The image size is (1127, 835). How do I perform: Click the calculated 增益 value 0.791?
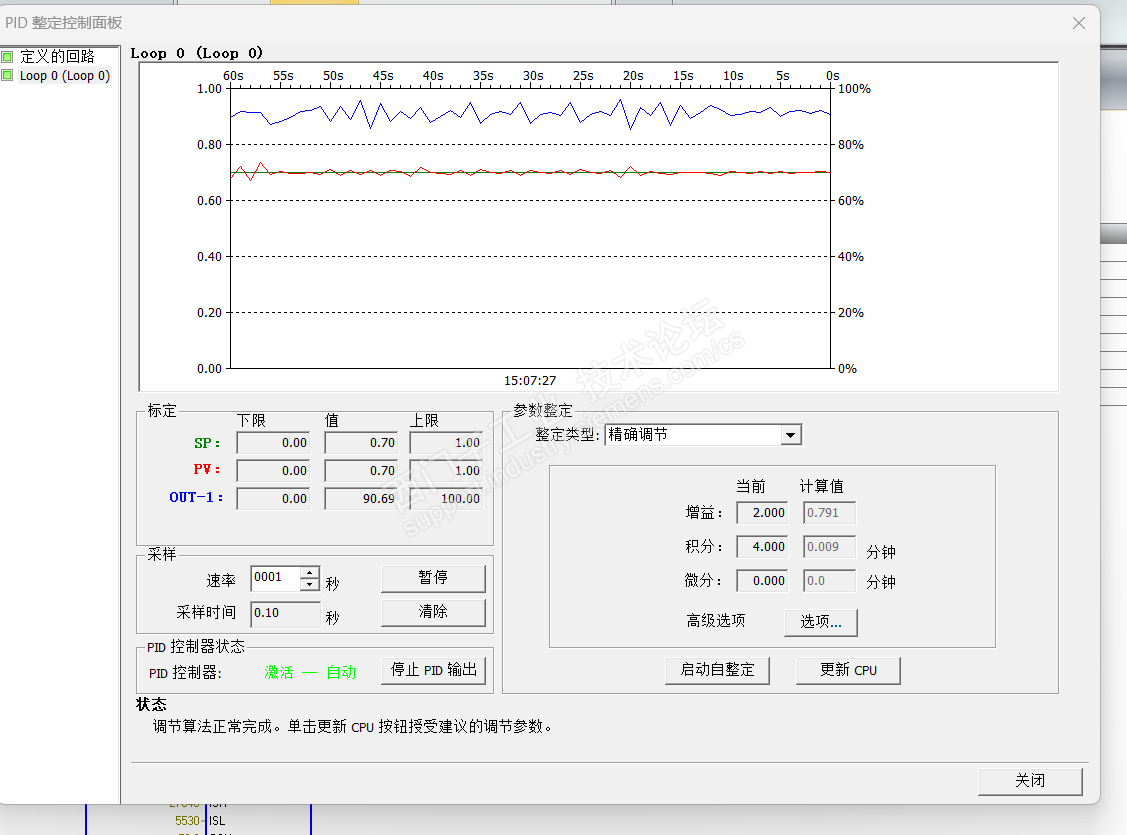point(829,513)
